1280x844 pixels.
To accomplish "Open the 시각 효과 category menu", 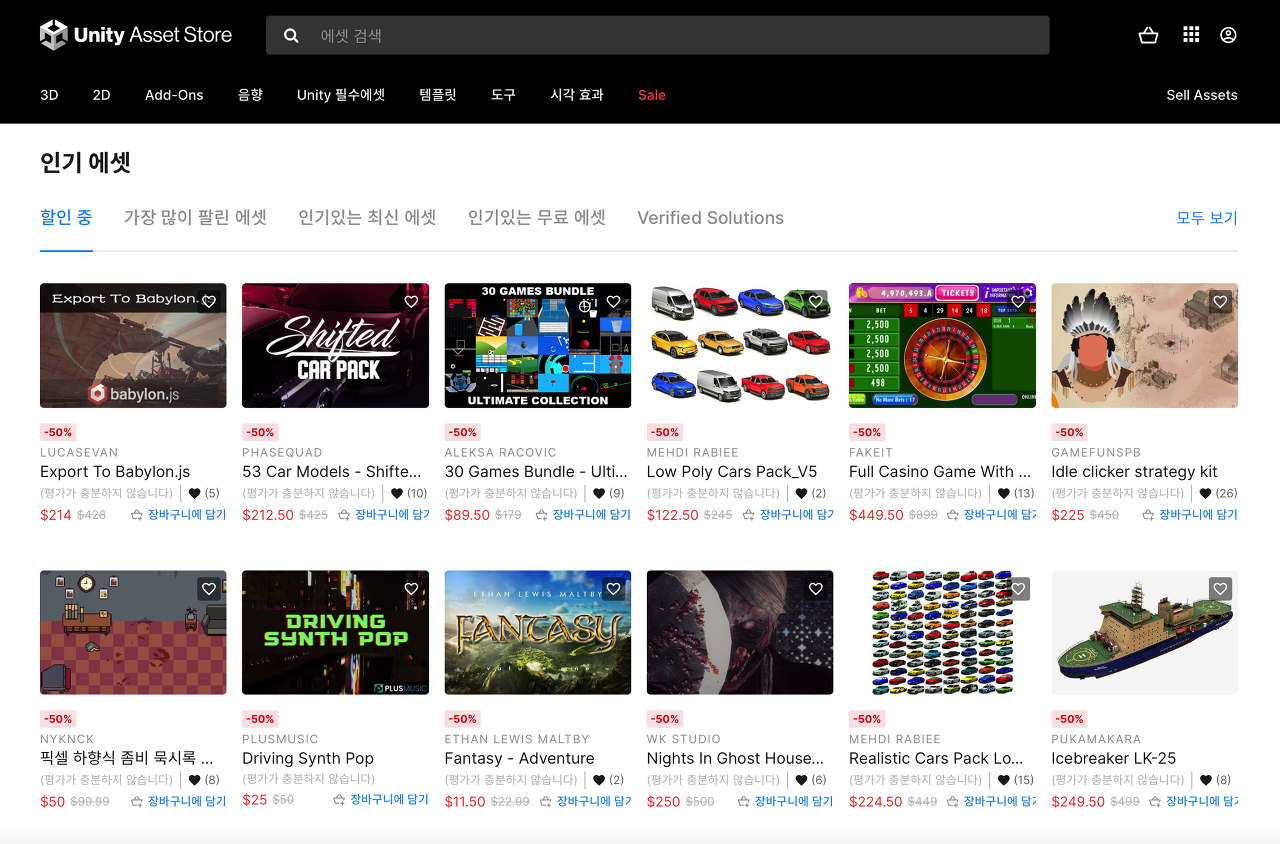I will pyautogui.click(x=577, y=95).
